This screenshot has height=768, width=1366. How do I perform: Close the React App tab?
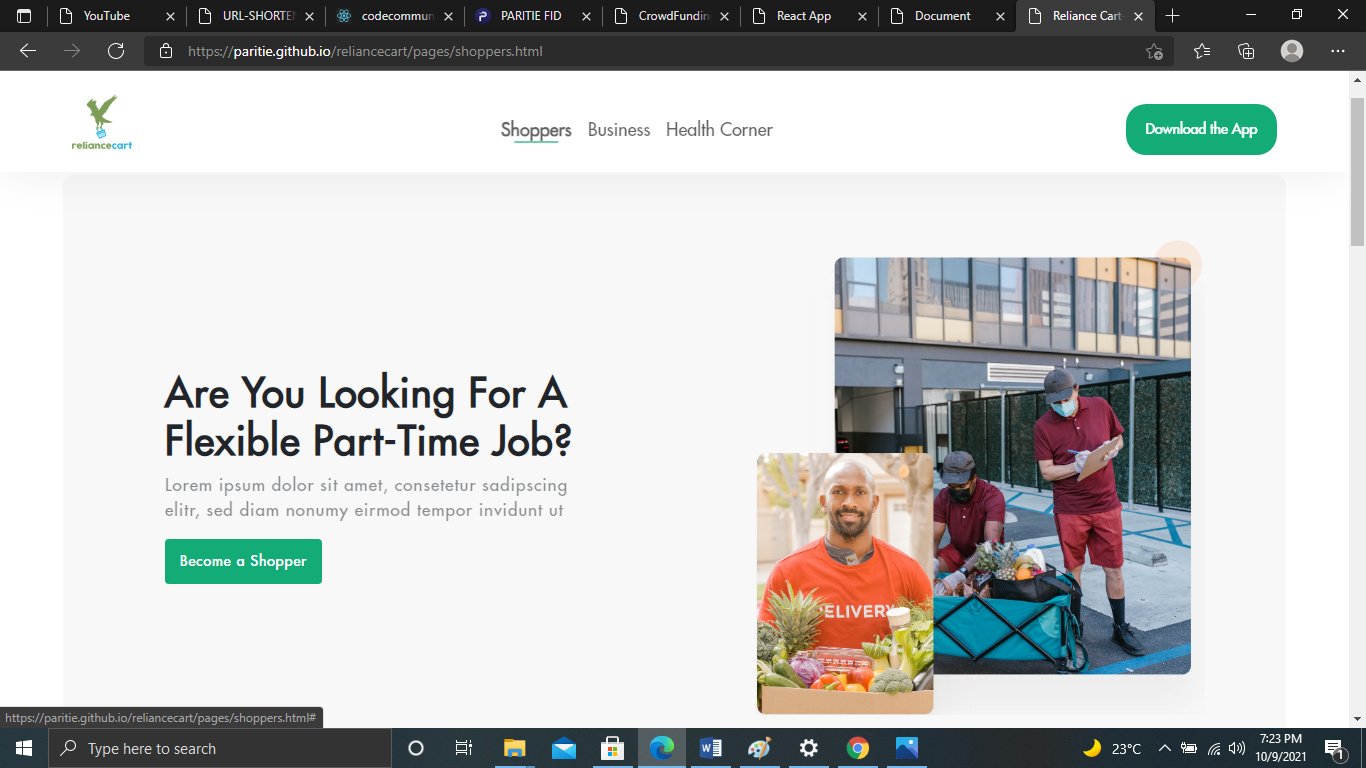pos(862,16)
